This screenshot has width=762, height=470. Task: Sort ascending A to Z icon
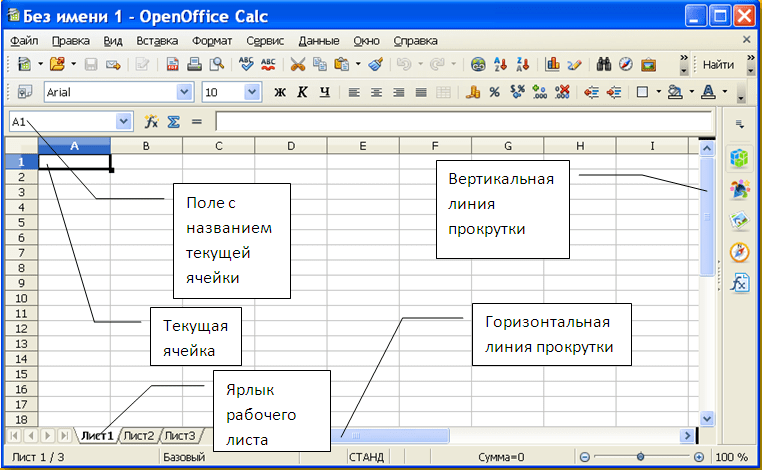tap(501, 64)
